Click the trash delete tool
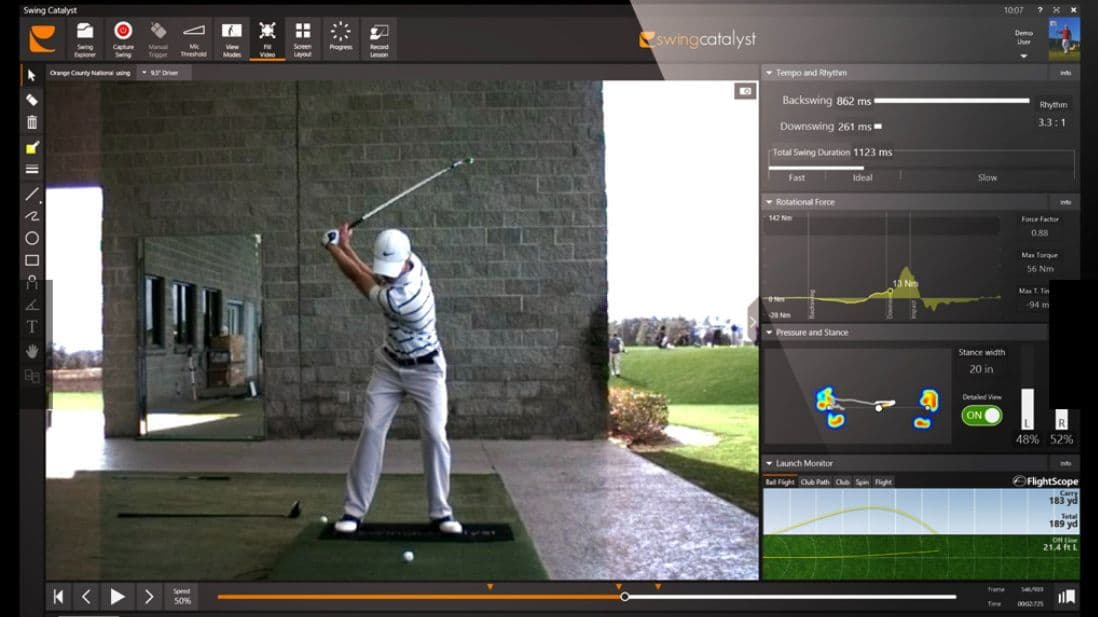Viewport: 1098px width, 617px height. point(32,122)
